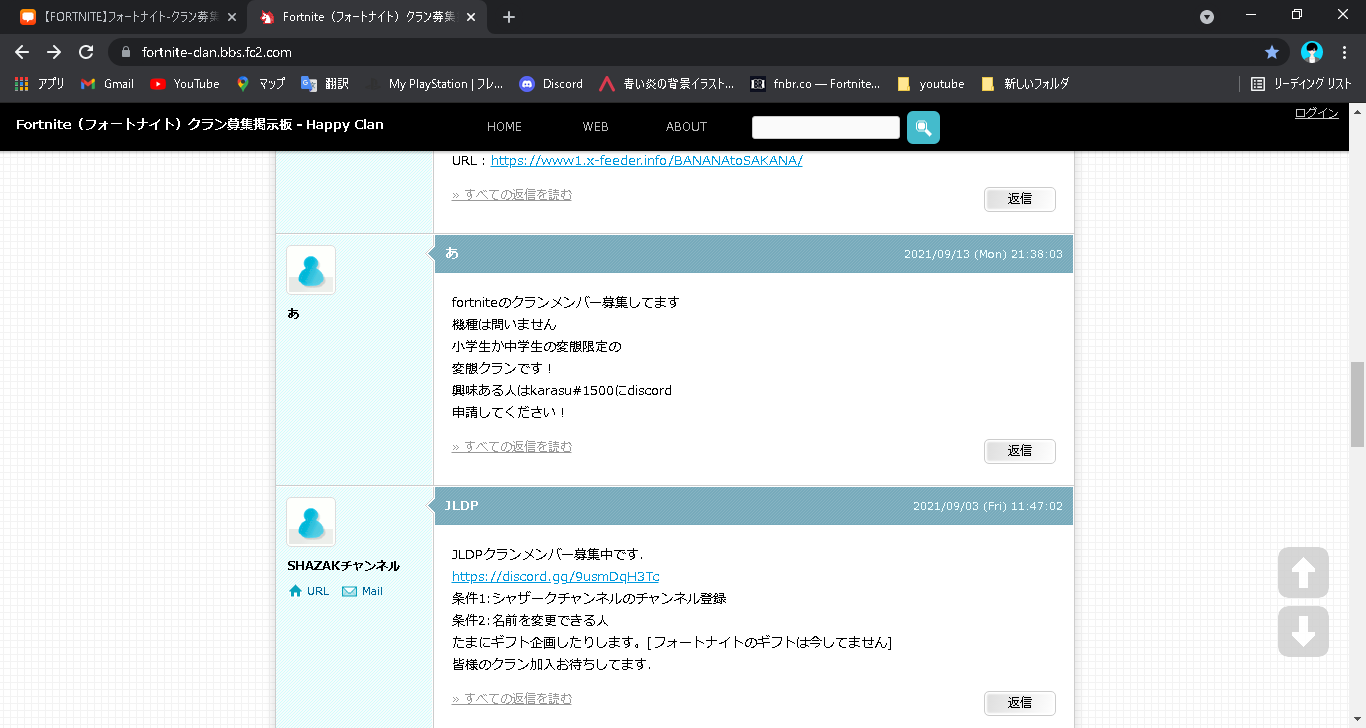Open YouTube bookmark with red icon

(x=185, y=84)
